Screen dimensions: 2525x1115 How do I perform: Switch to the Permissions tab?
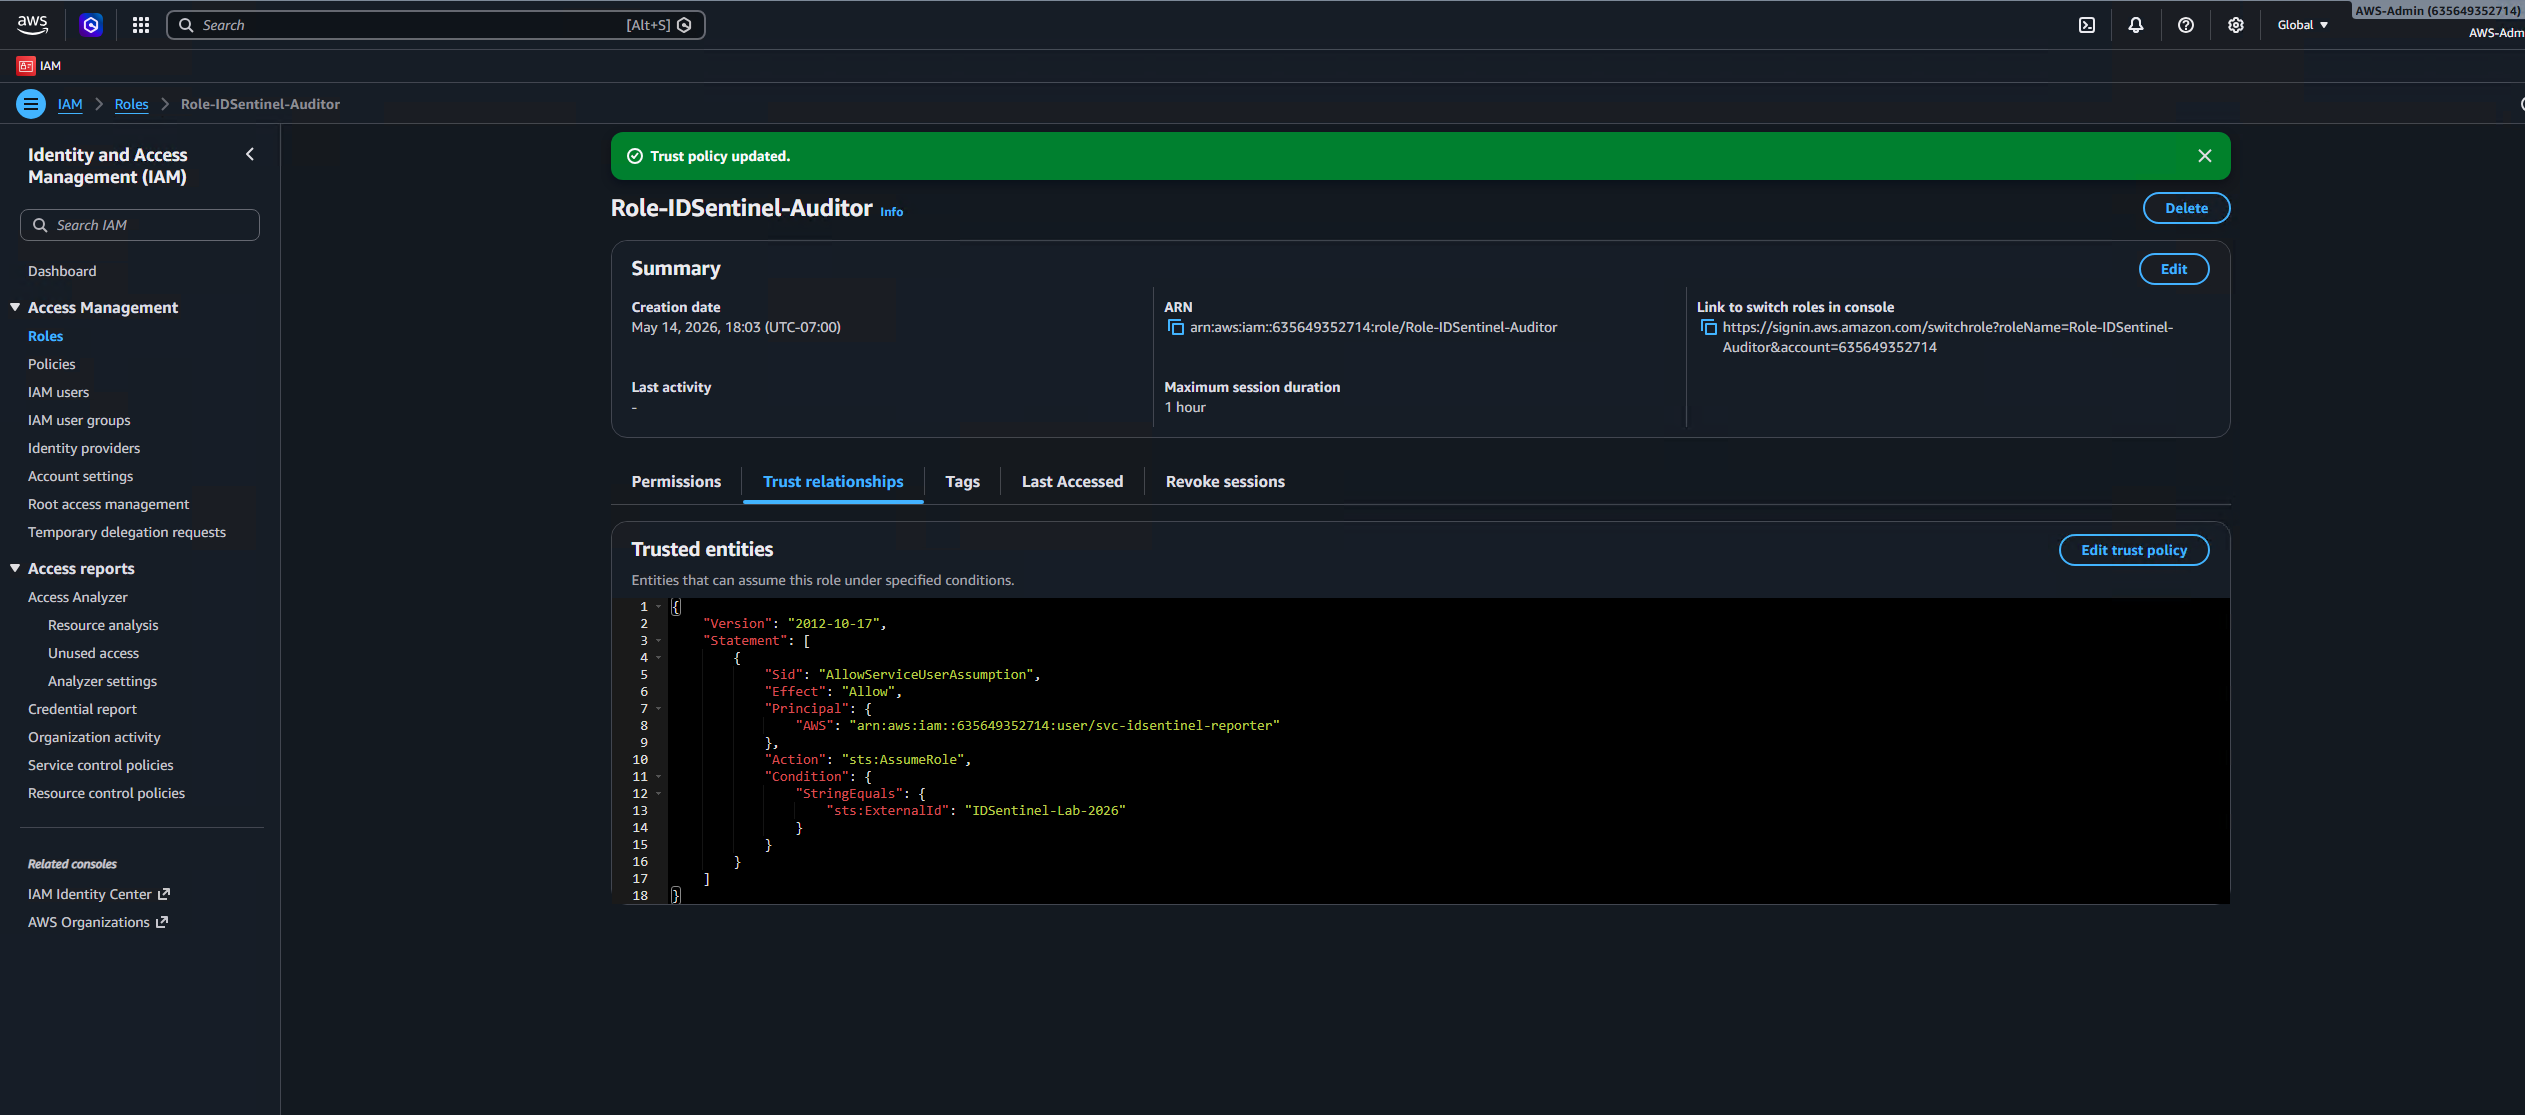[x=676, y=482]
